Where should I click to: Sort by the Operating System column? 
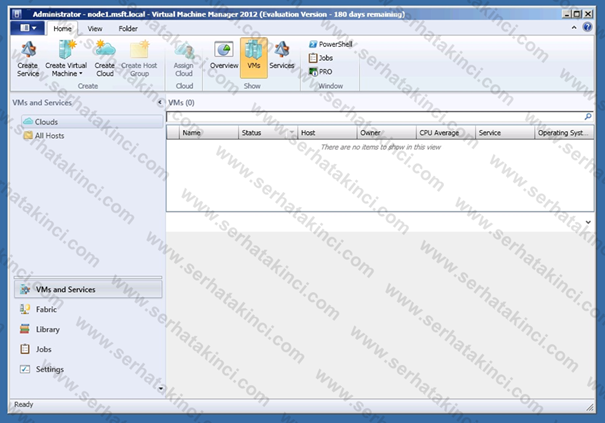point(564,132)
